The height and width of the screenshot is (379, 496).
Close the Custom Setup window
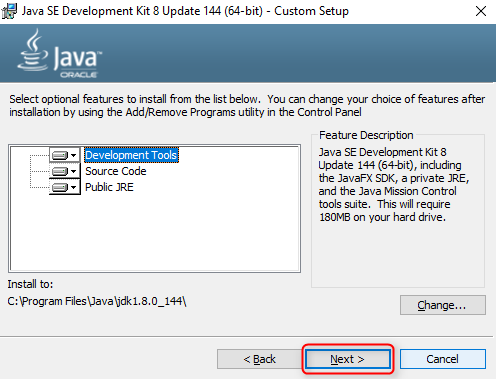click(481, 11)
